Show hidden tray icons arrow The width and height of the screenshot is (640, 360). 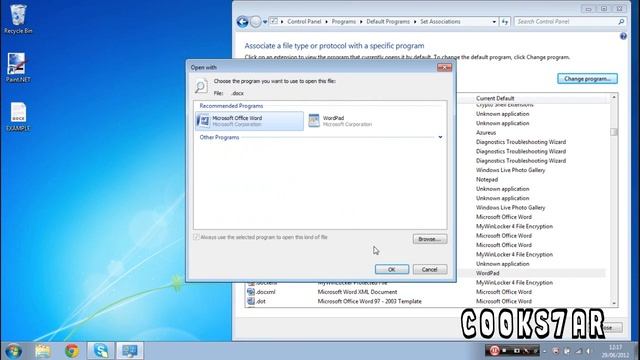pyautogui.click(x=544, y=351)
